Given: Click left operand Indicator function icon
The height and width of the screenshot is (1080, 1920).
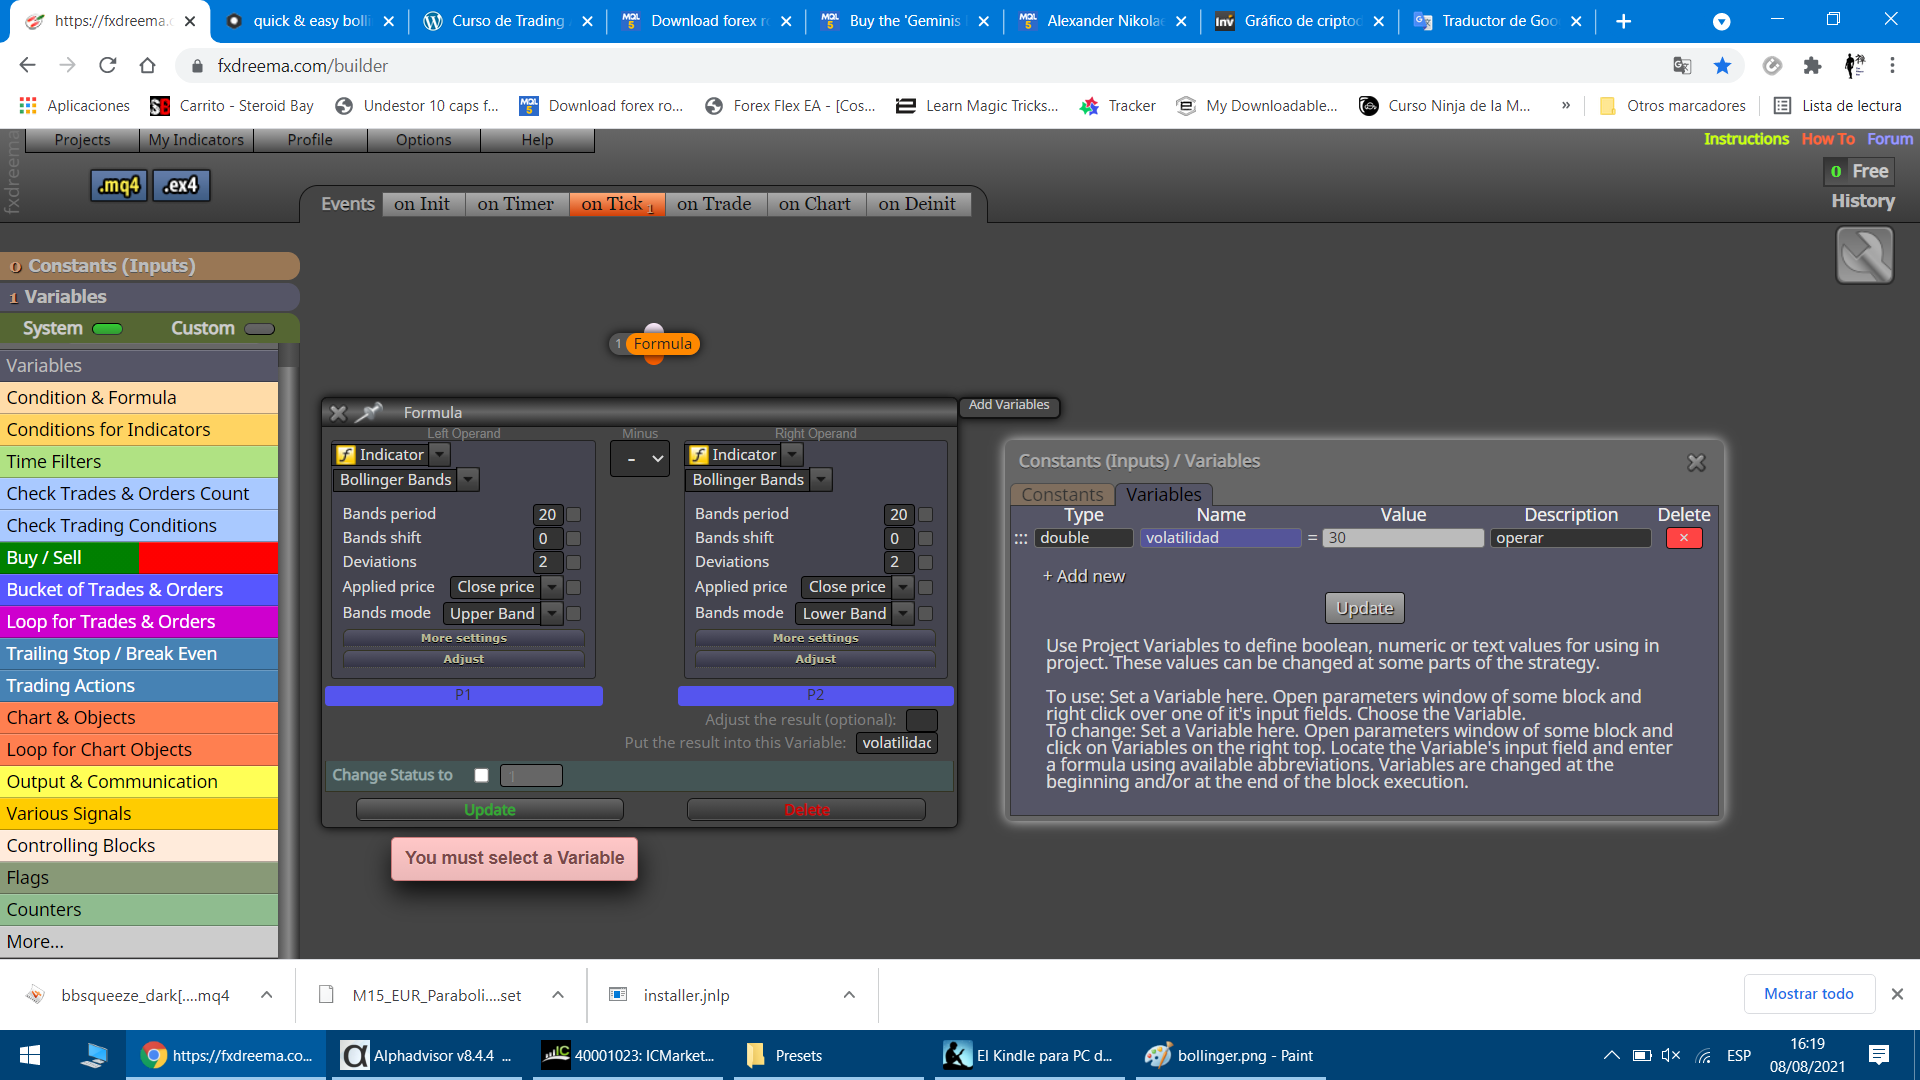Looking at the screenshot, I should coord(346,455).
